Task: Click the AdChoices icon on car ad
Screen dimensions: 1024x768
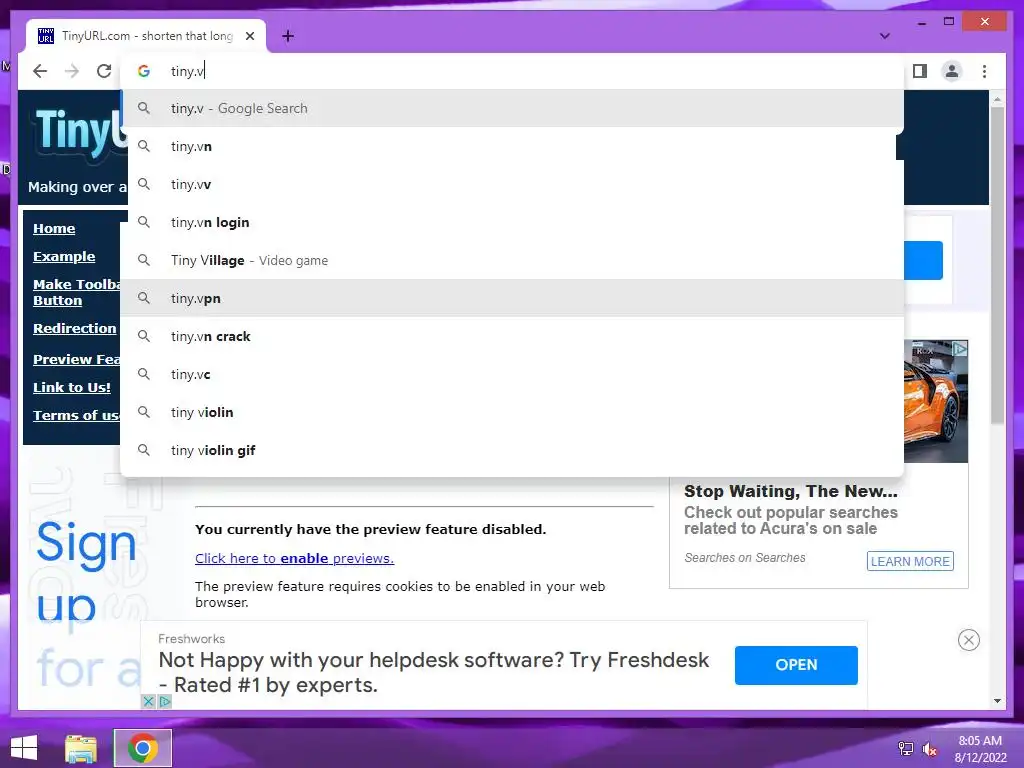Action: pos(959,349)
